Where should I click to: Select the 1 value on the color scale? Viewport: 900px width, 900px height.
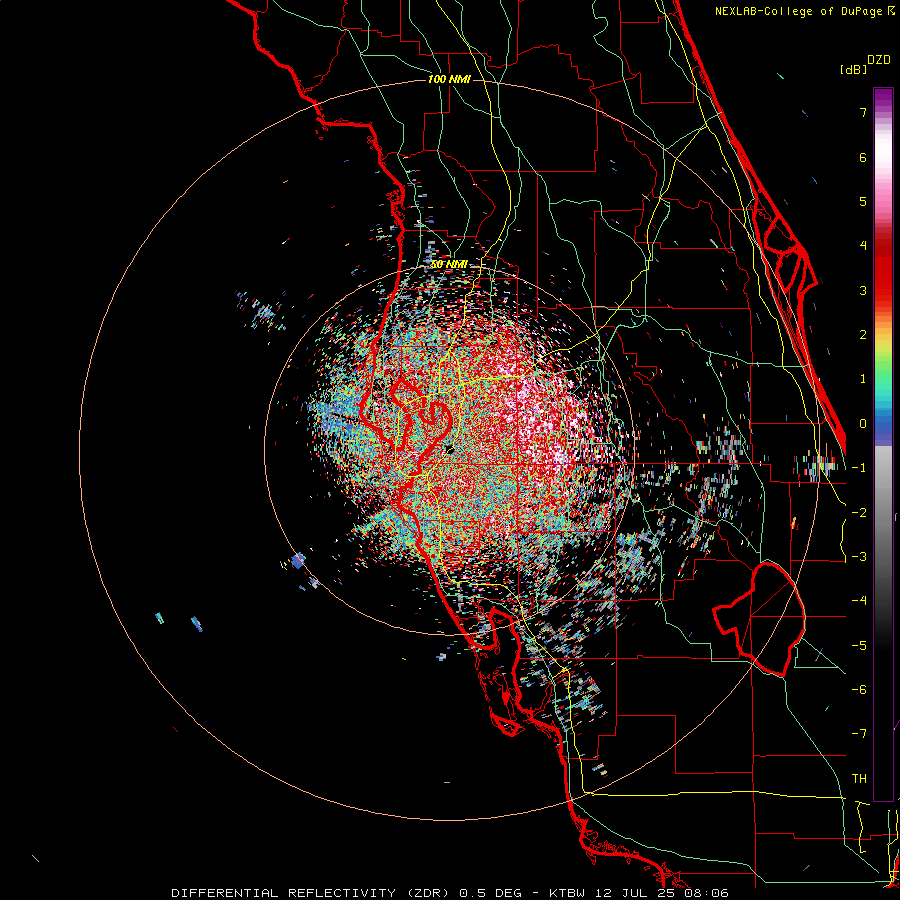863,379
